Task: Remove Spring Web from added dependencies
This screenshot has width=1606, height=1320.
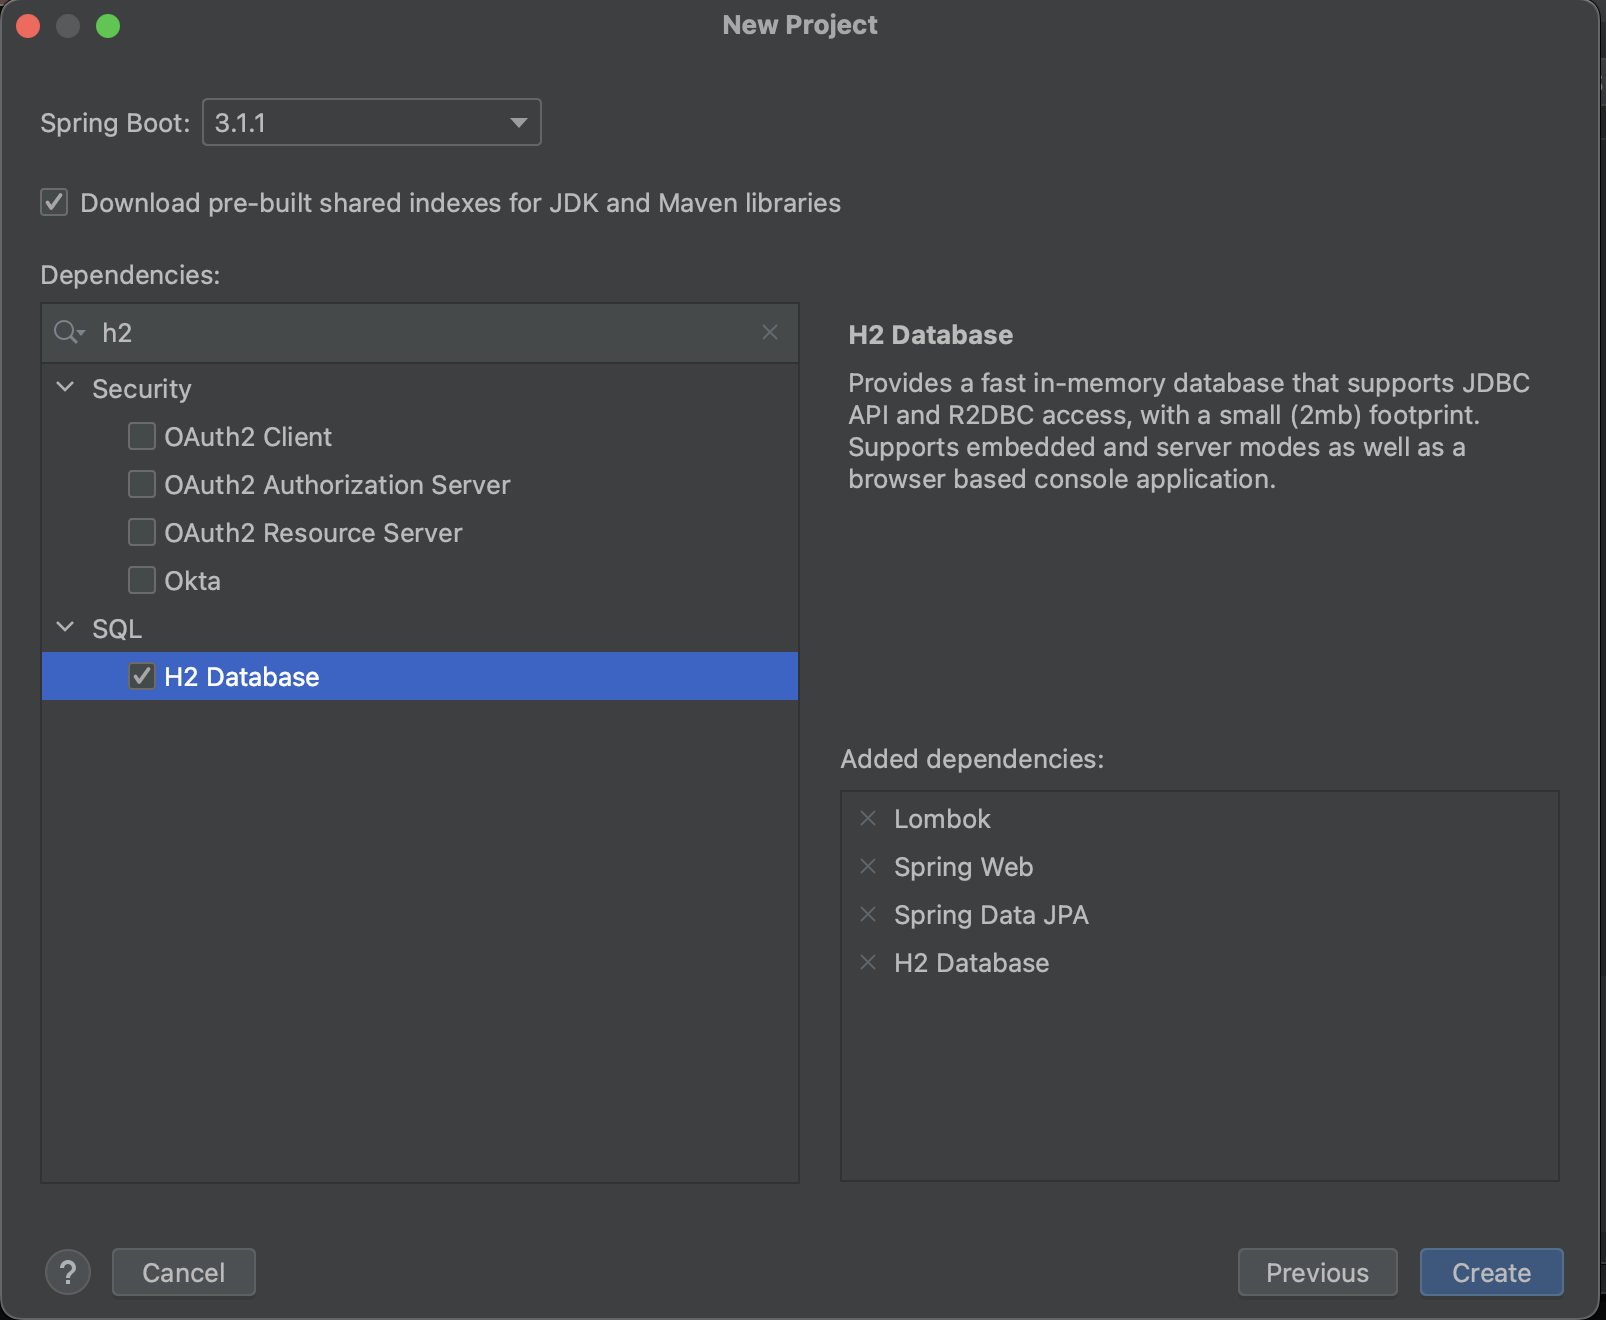Action: (x=868, y=866)
